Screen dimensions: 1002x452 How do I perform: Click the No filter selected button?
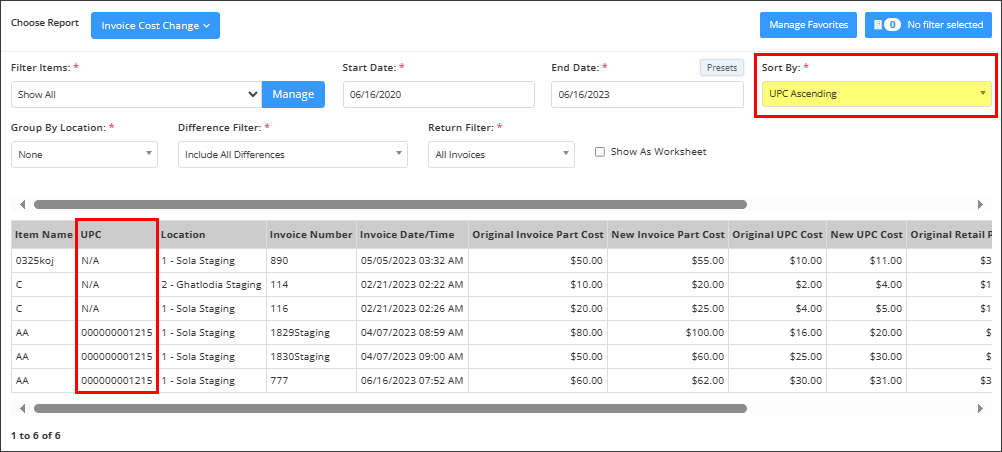pos(929,25)
